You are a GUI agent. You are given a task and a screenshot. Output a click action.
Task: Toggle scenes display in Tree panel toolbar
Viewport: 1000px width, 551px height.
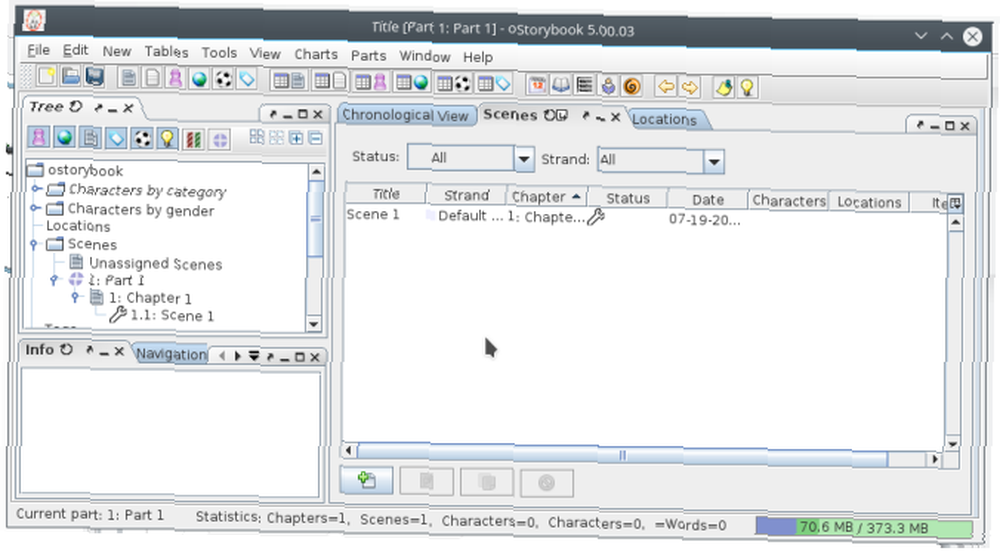click(x=90, y=138)
